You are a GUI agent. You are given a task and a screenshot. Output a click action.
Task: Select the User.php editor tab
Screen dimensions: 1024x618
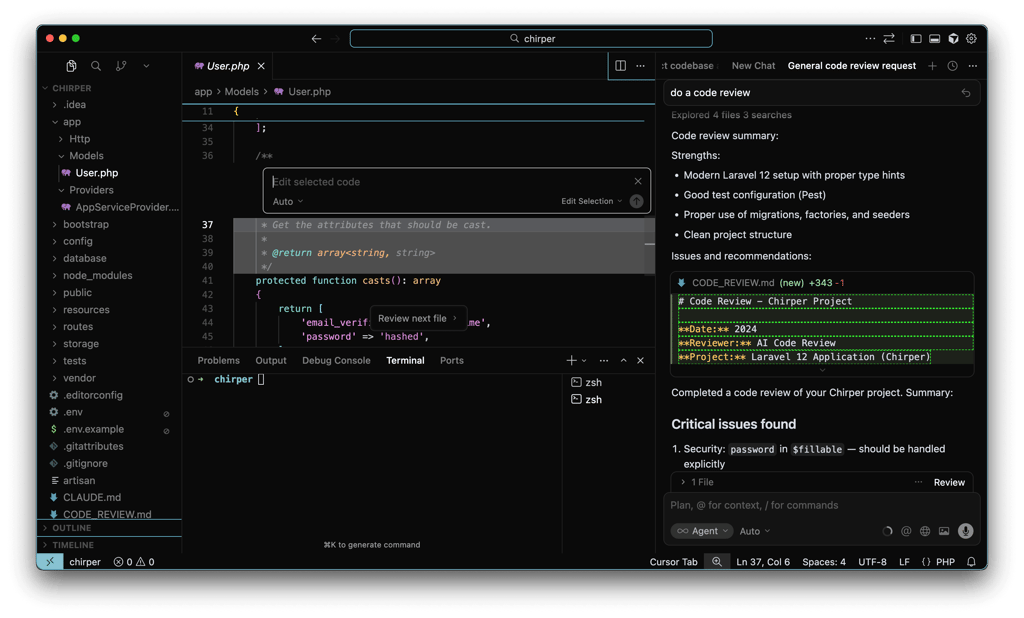[x=228, y=66]
